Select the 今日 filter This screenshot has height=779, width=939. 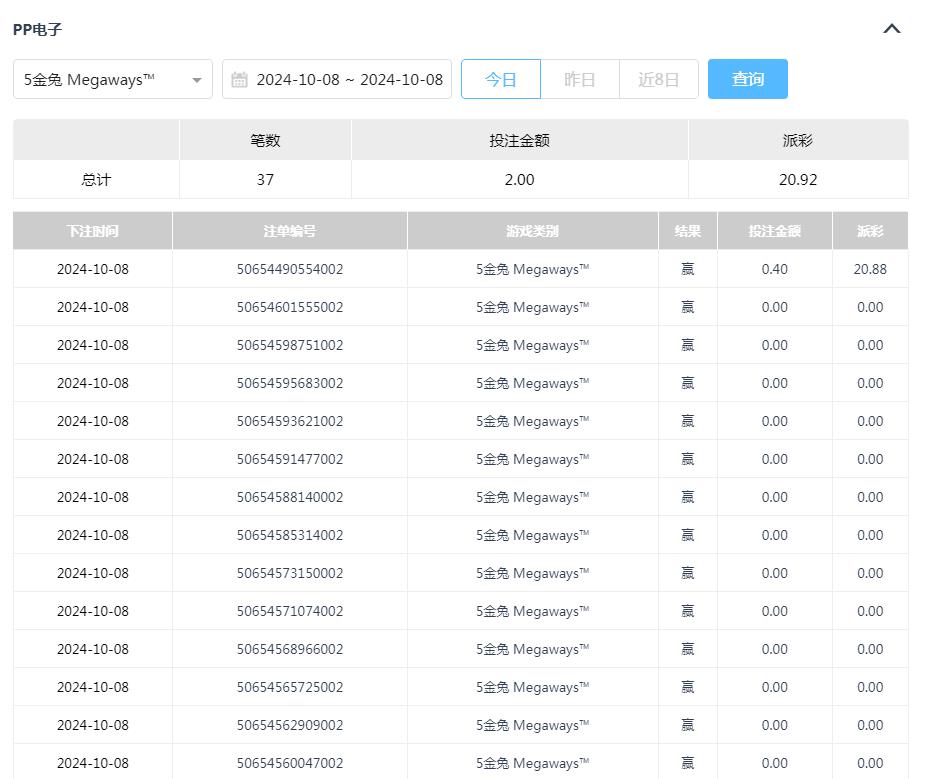click(x=501, y=79)
